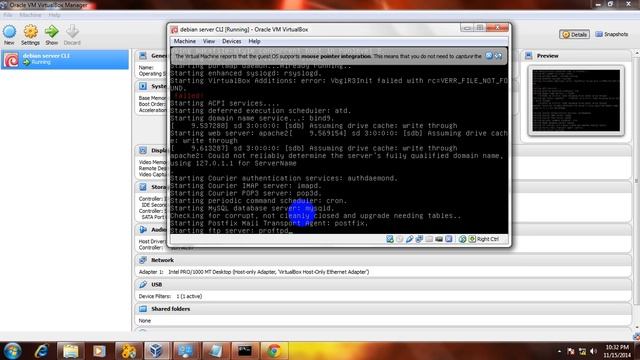Click the volume speaker tray icon

tap(593, 351)
